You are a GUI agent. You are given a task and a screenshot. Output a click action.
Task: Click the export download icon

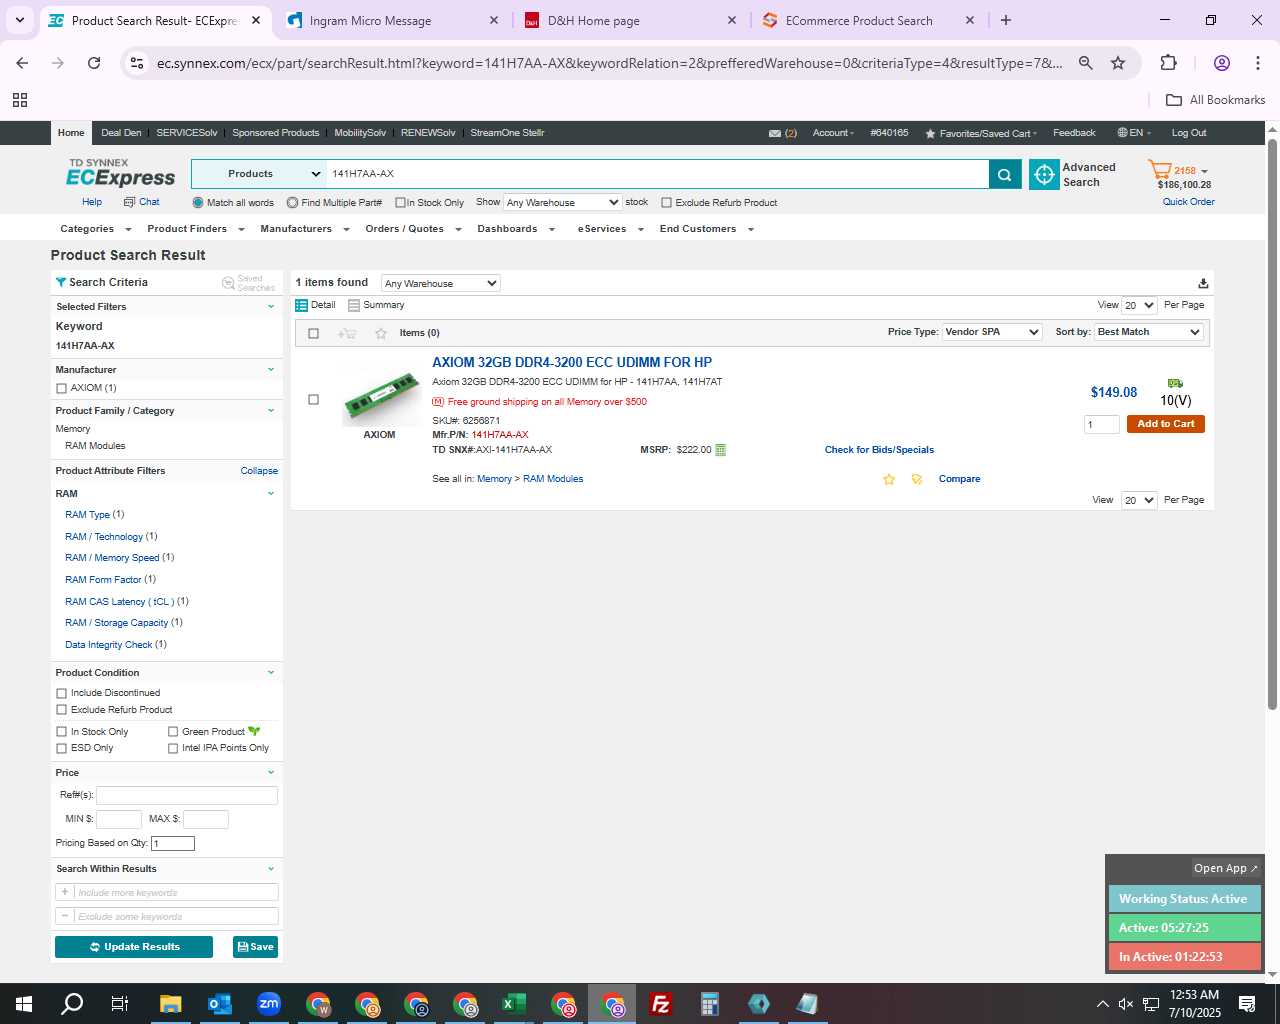tap(1203, 284)
